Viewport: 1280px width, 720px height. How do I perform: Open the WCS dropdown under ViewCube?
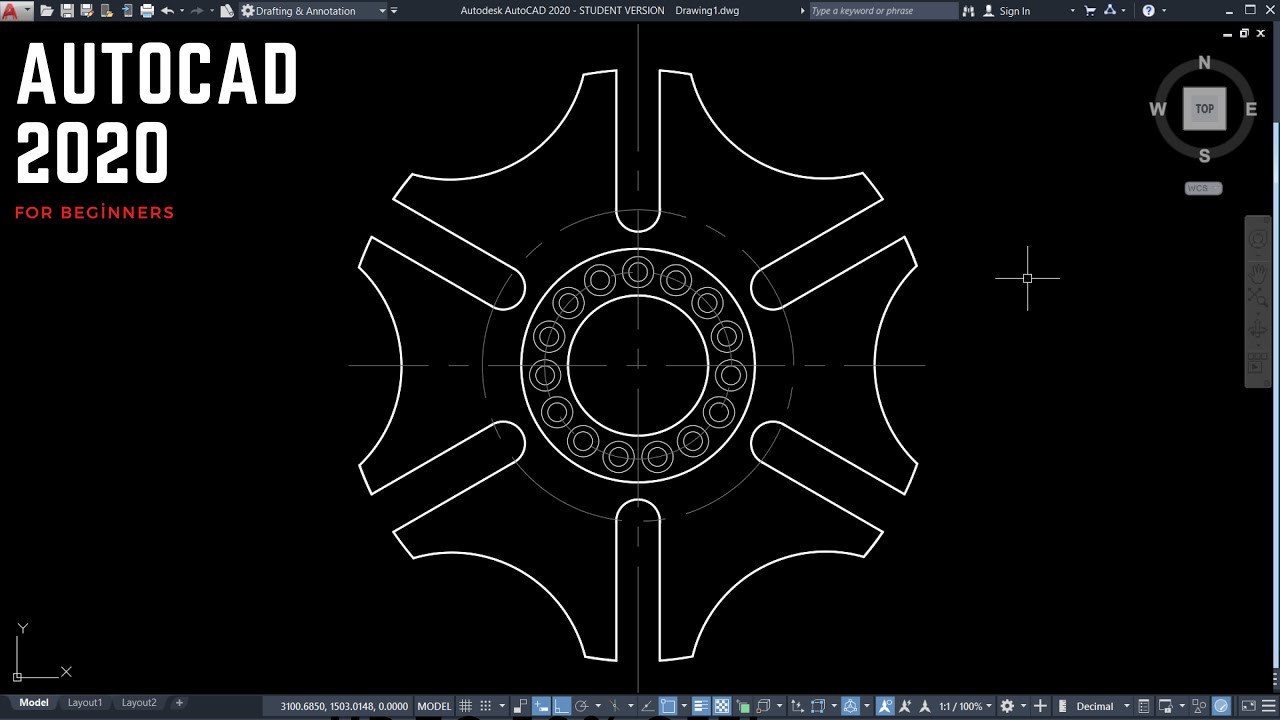point(1204,188)
